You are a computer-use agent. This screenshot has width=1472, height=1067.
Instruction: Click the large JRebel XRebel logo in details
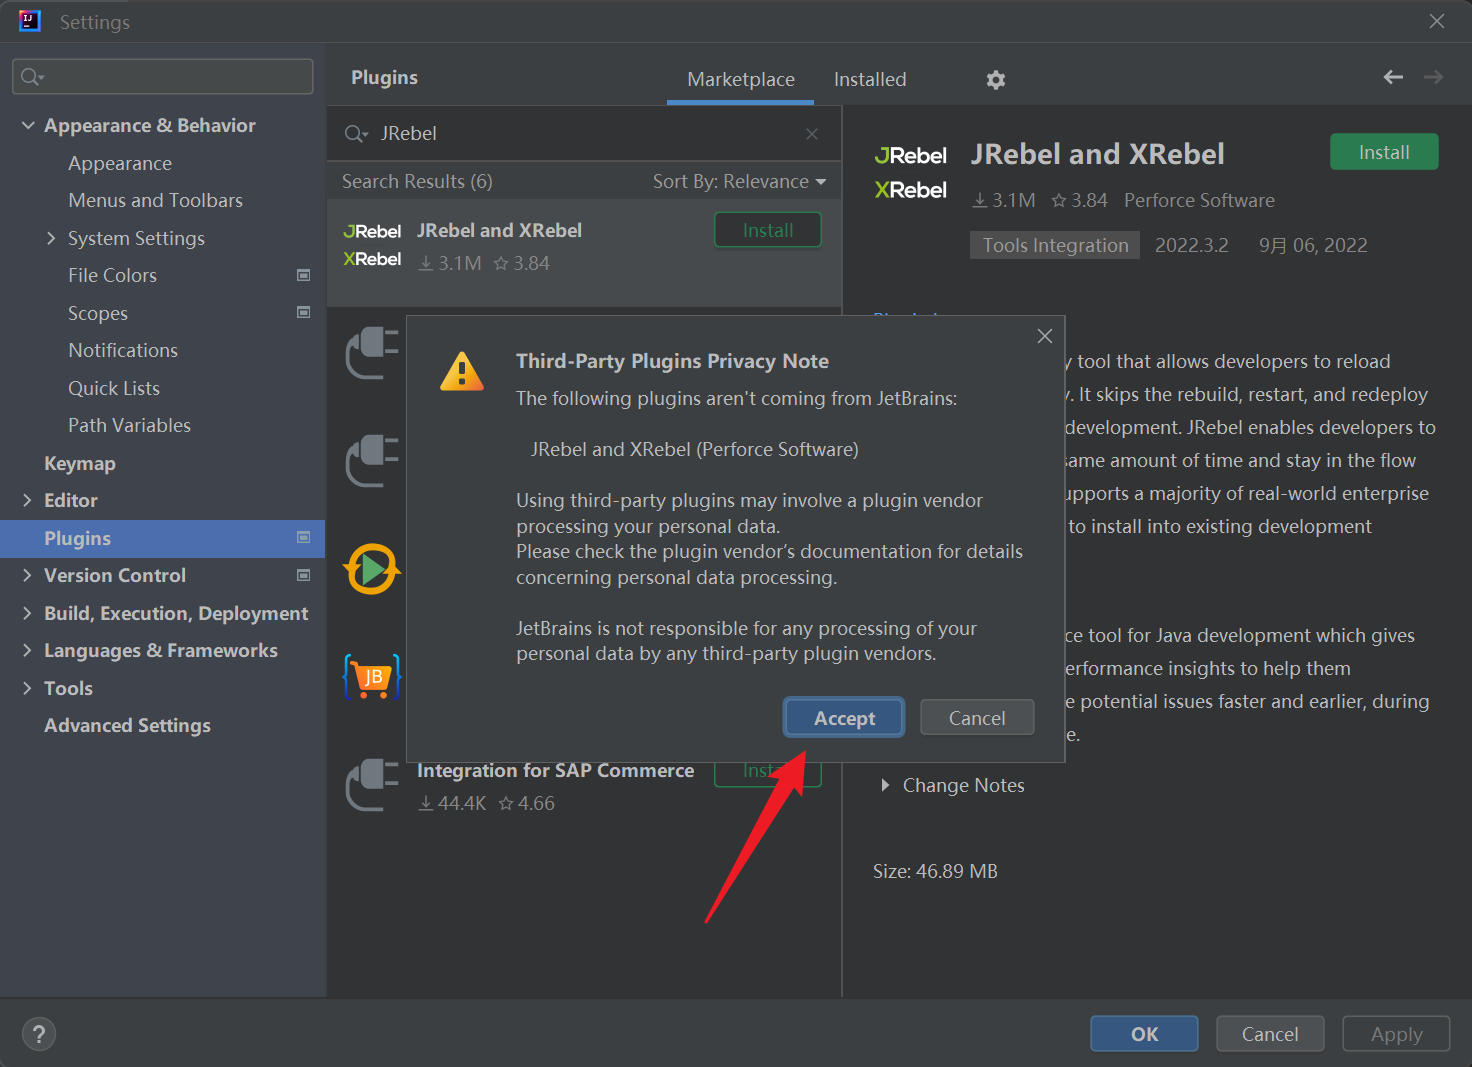910,173
